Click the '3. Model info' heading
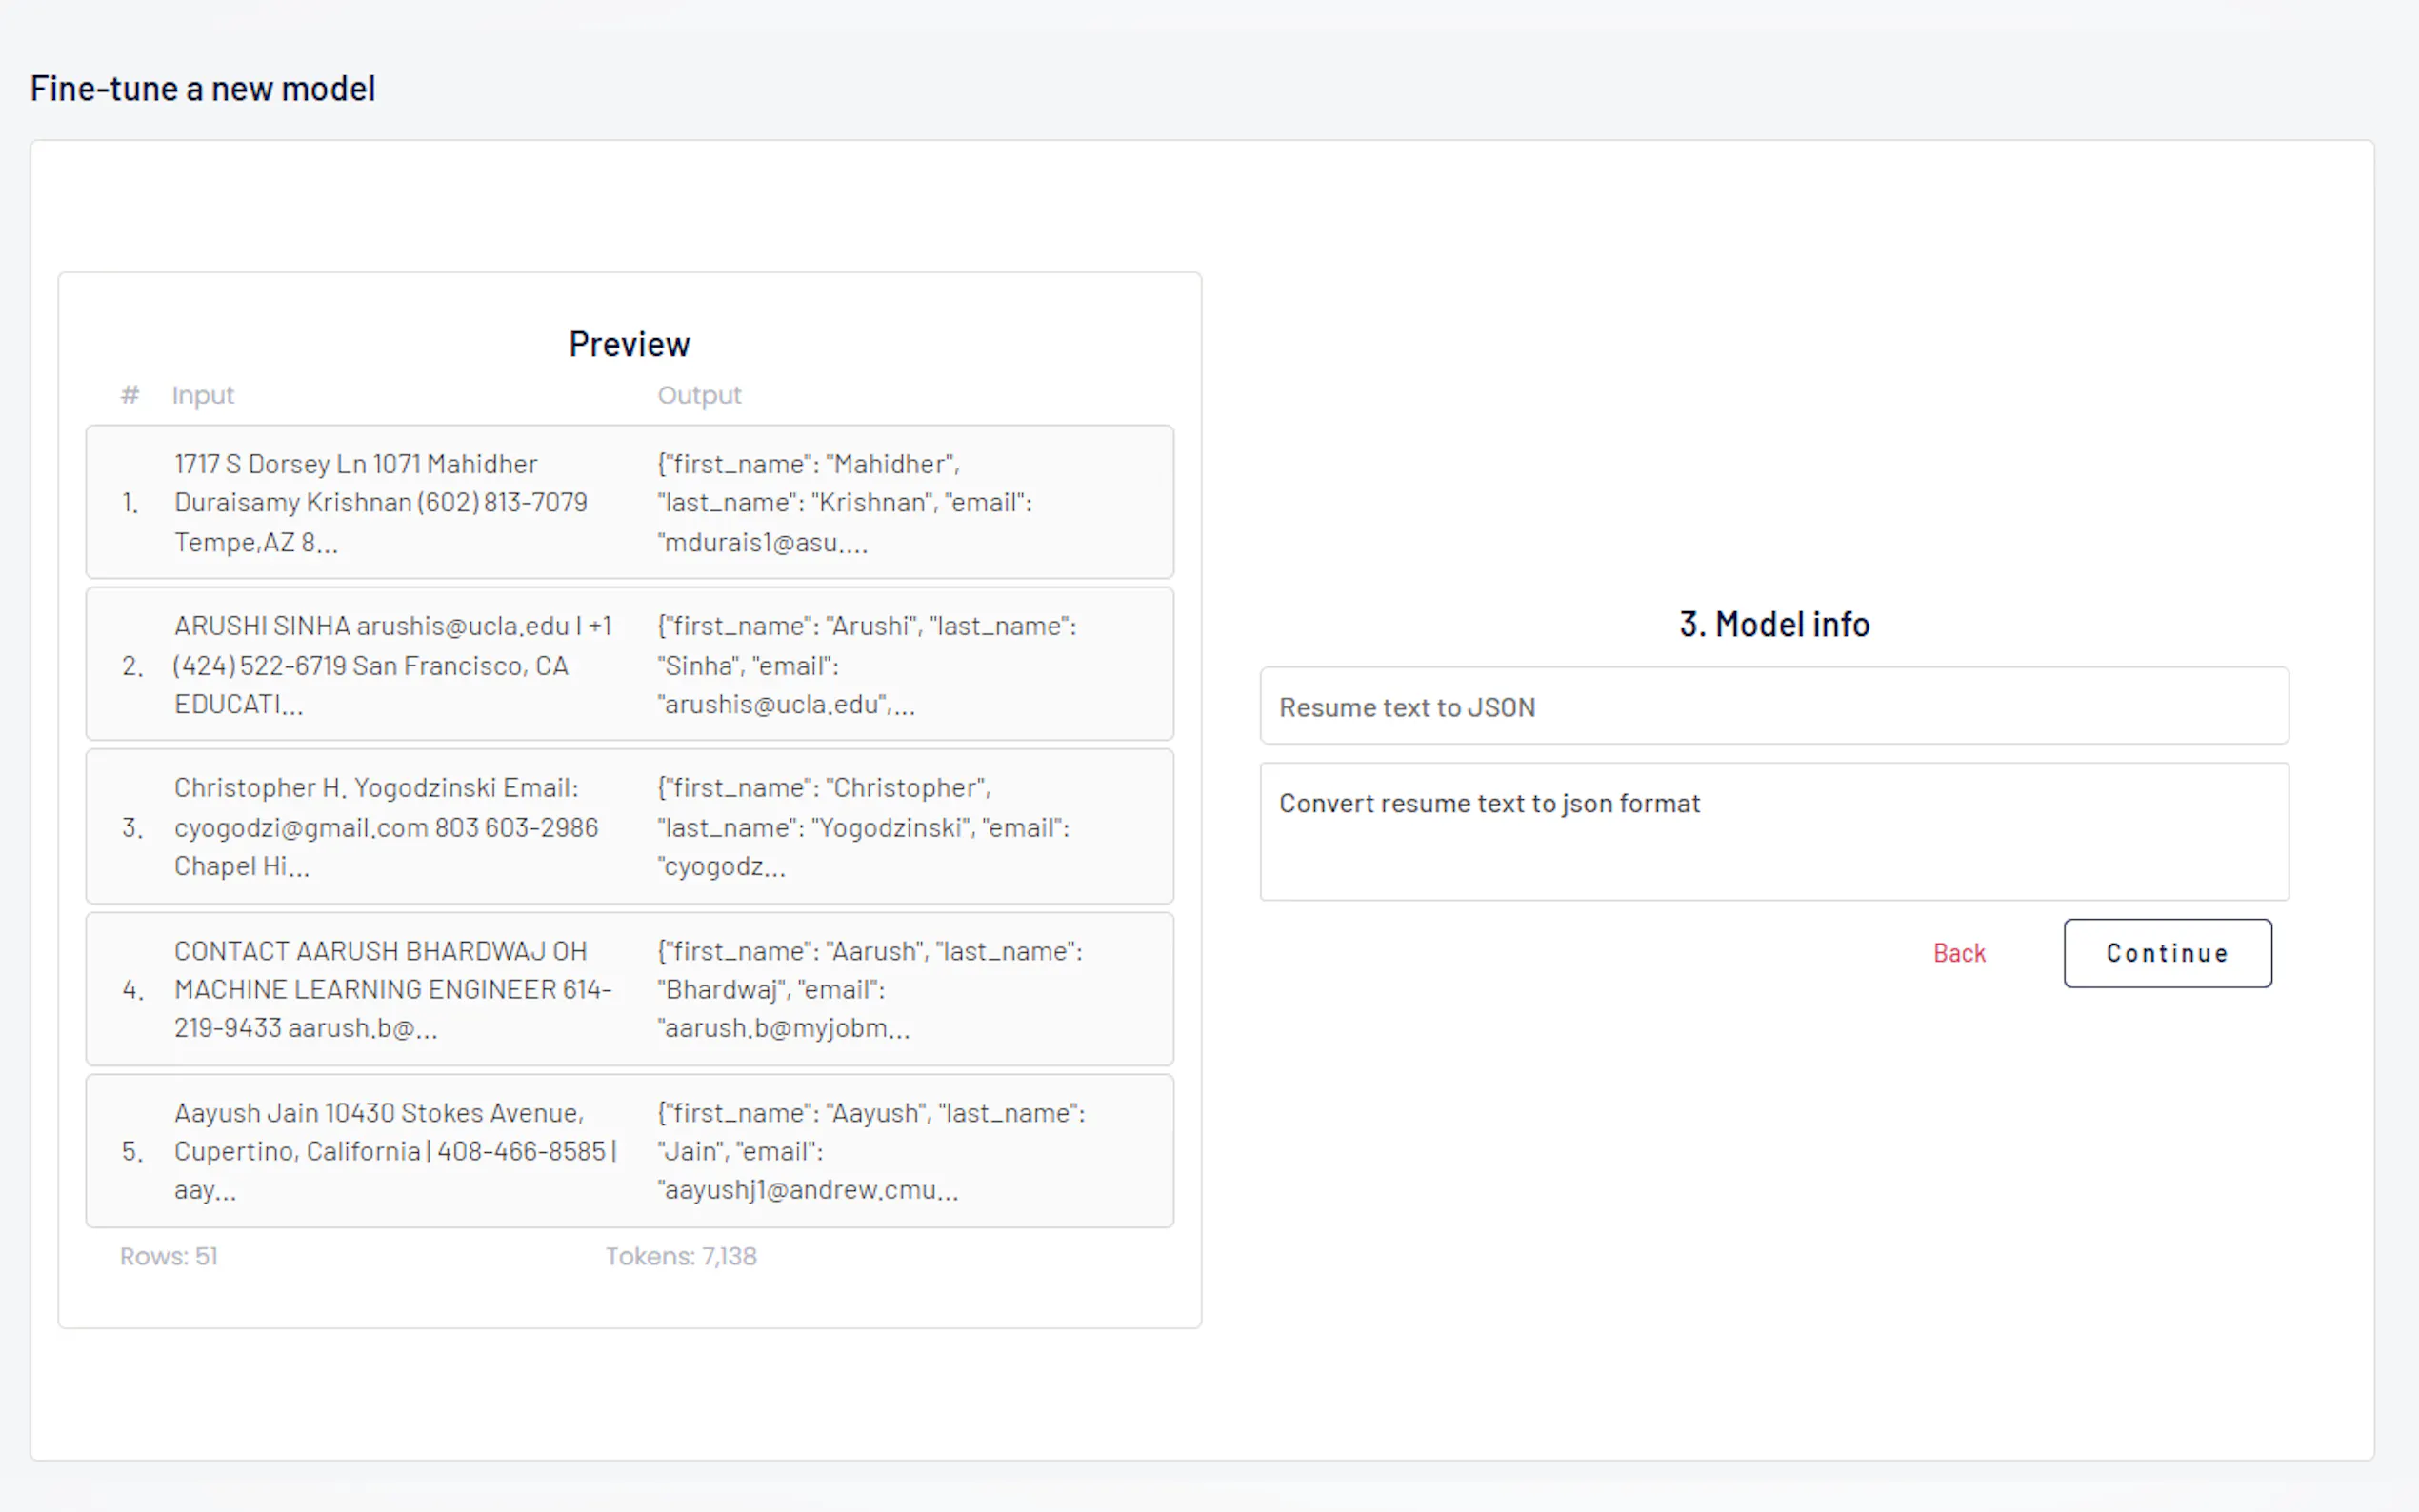This screenshot has width=2419, height=1512. pyautogui.click(x=1773, y=624)
